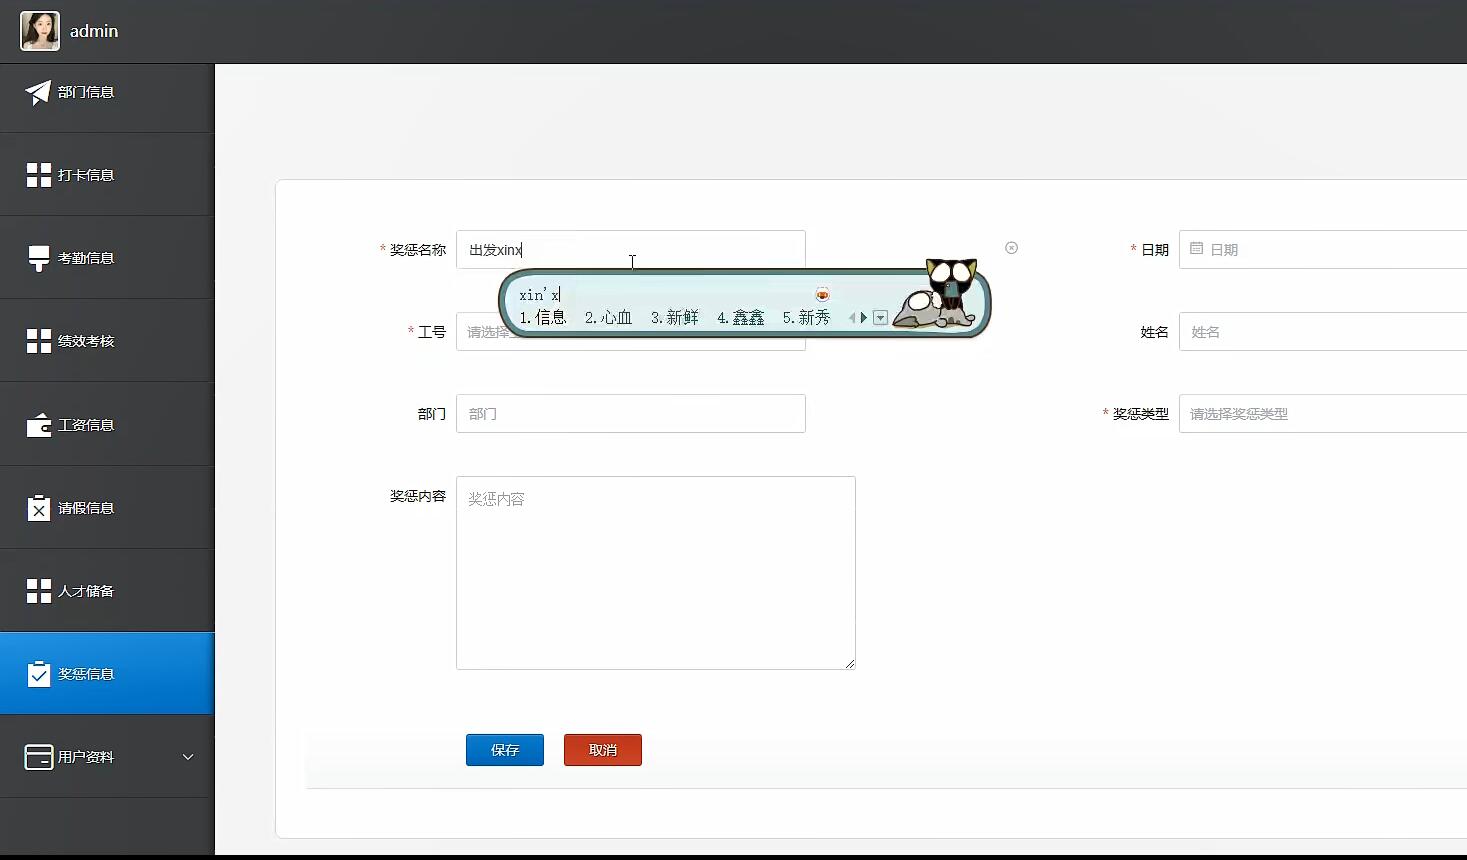Click the 绩效考核 squares icon

point(38,340)
